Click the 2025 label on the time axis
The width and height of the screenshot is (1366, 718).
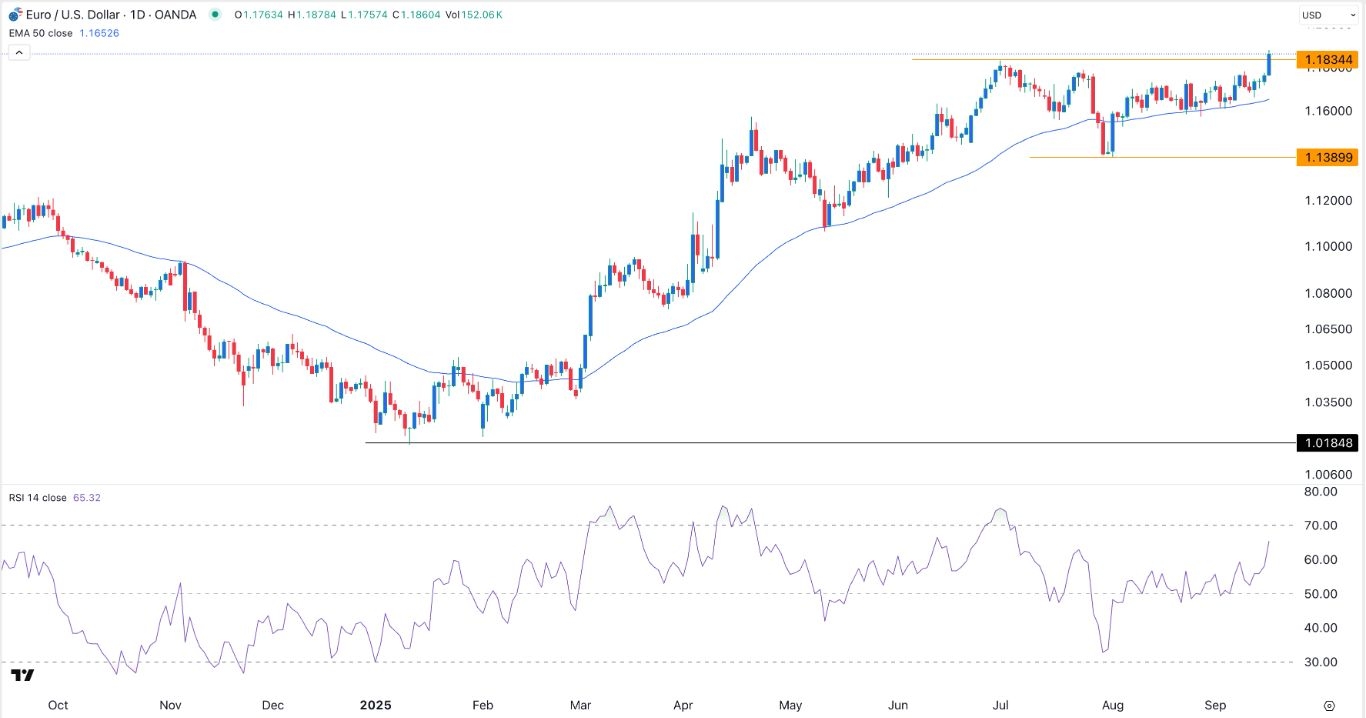click(375, 705)
